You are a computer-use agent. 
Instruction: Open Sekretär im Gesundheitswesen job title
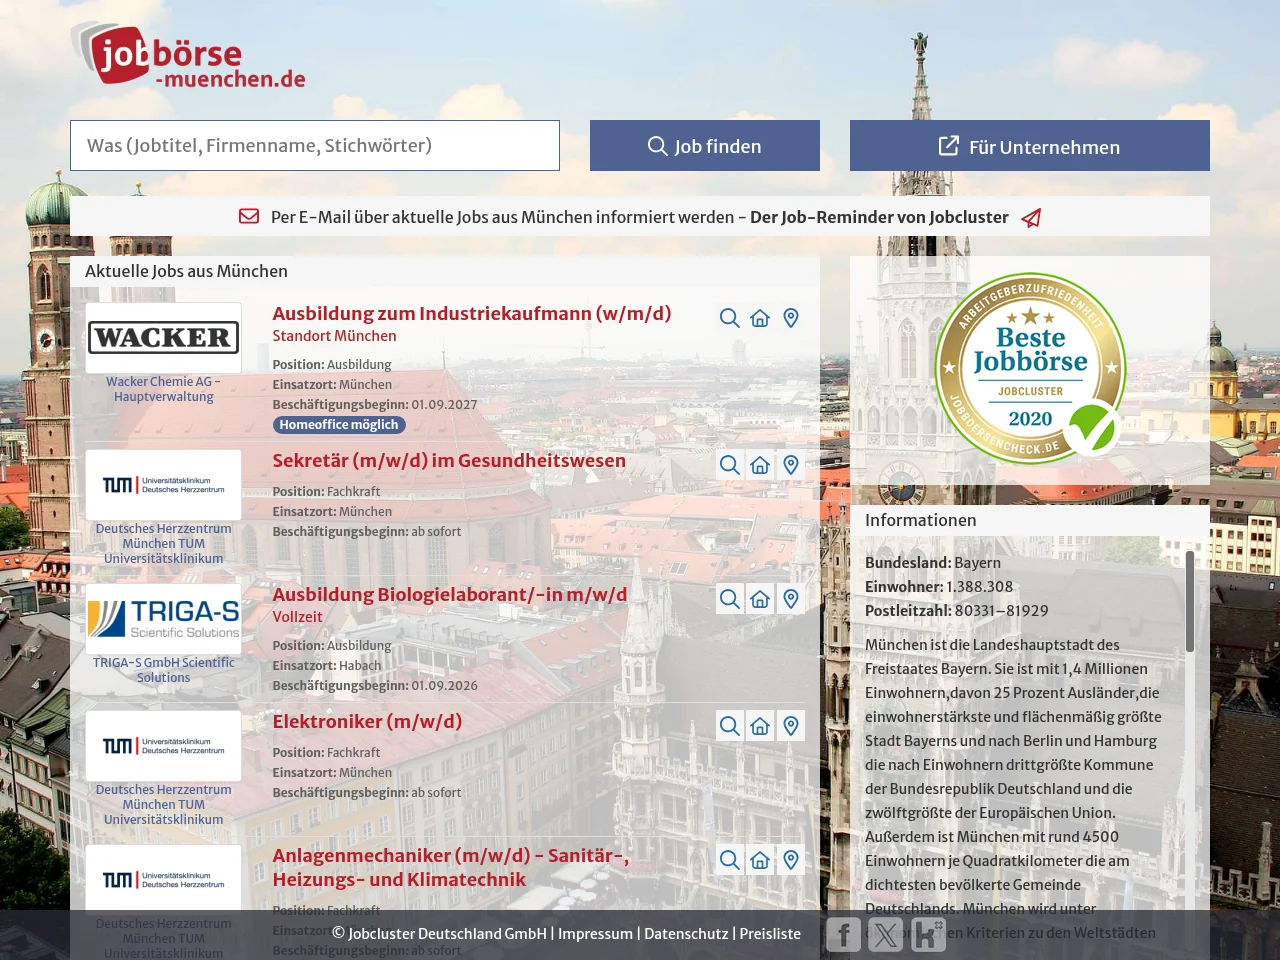click(x=449, y=460)
